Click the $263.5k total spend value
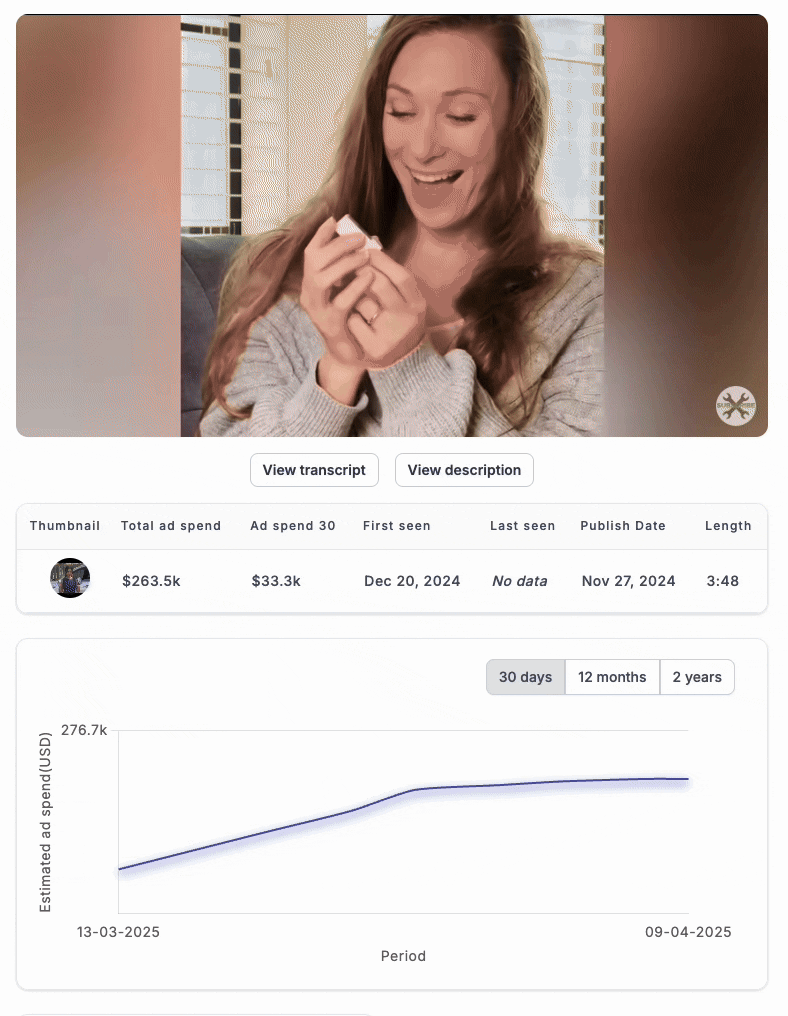The width and height of the screenshot is (788, 1016). (152, 581)
